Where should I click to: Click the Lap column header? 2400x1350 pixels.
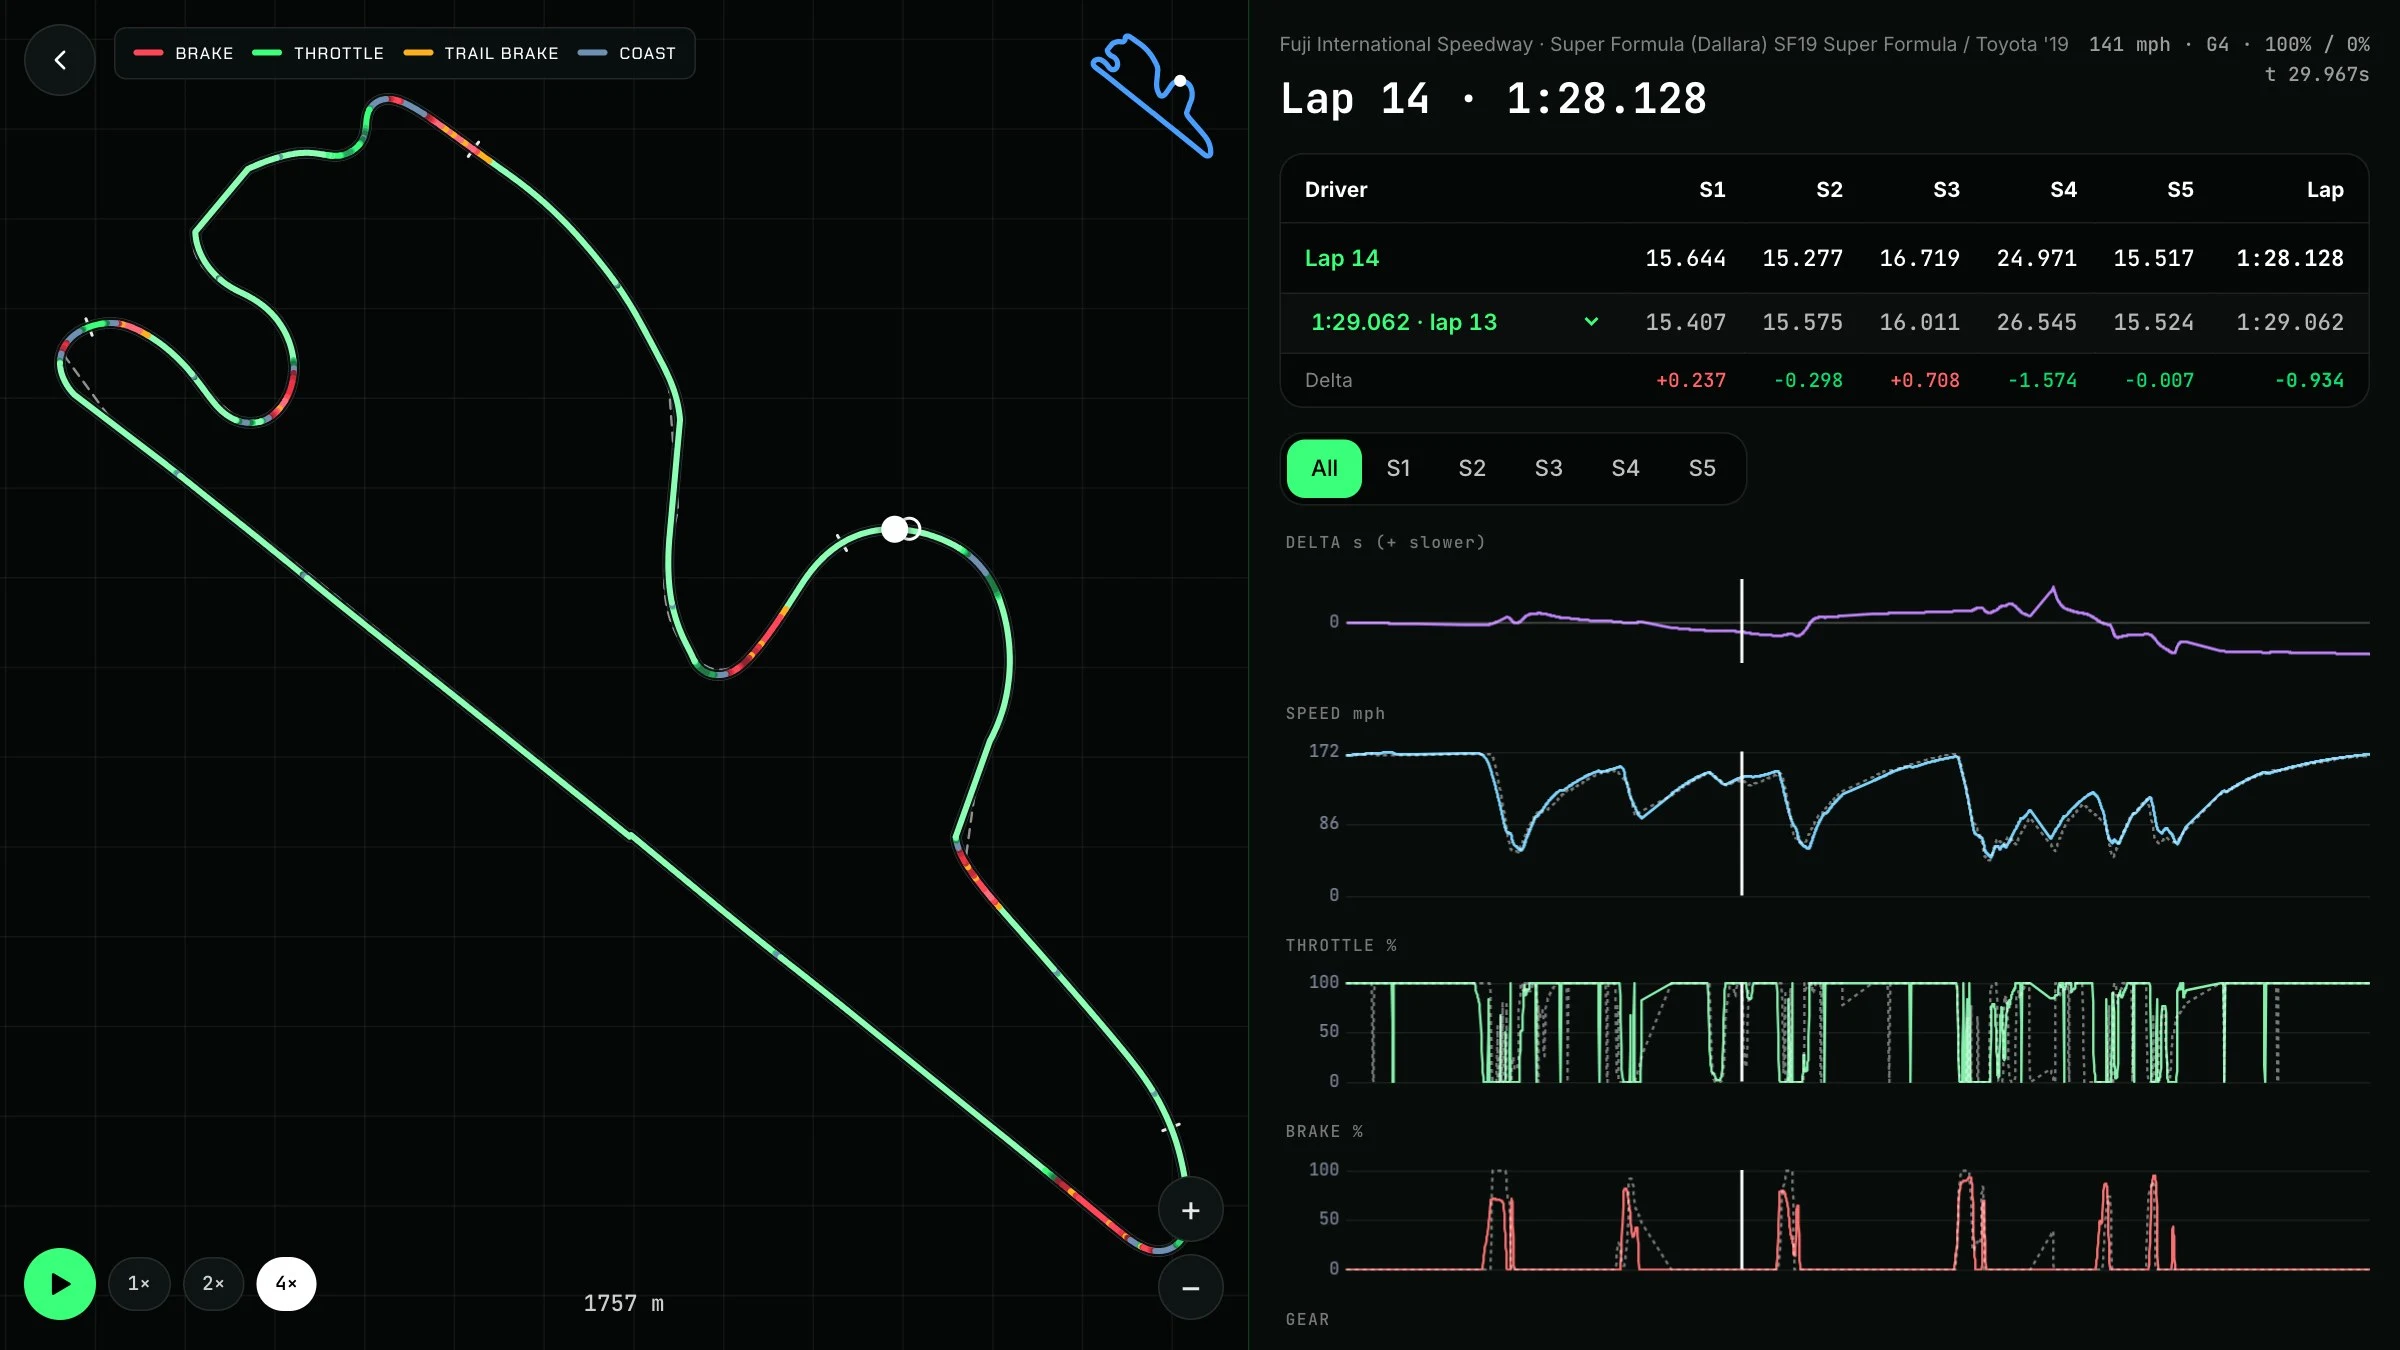[2325, 190]
